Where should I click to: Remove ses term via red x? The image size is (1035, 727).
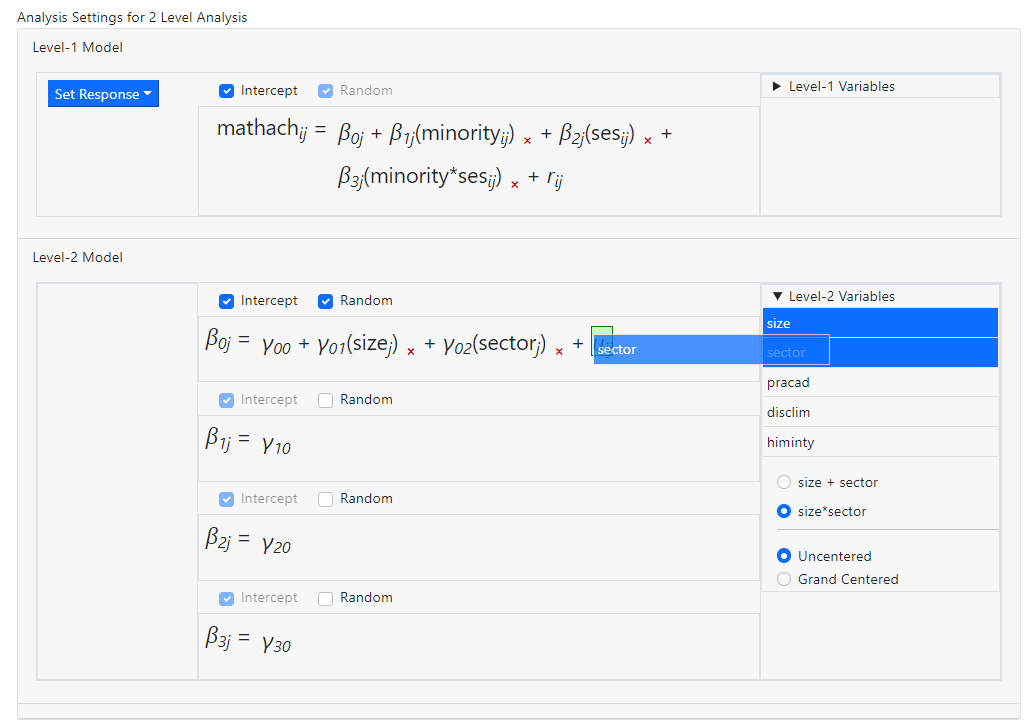648,142
